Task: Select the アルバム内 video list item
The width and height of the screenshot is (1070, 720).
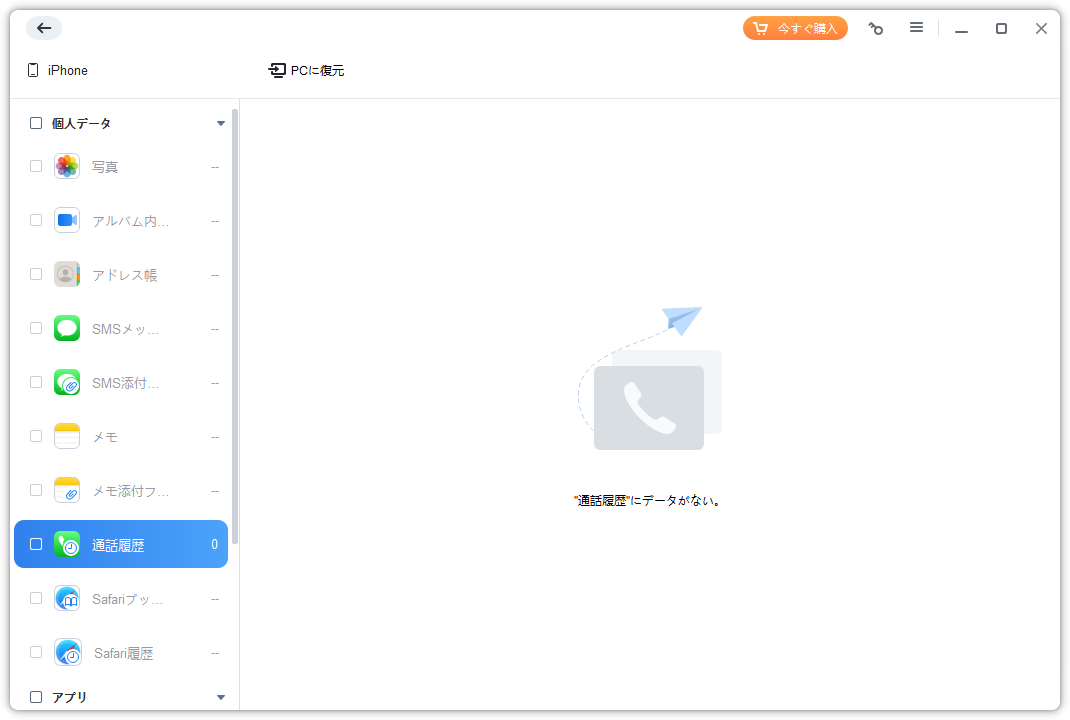Action: pos(130,221)
